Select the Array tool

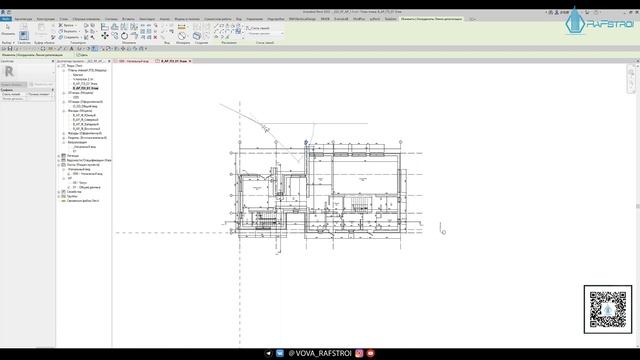(143, 31)
